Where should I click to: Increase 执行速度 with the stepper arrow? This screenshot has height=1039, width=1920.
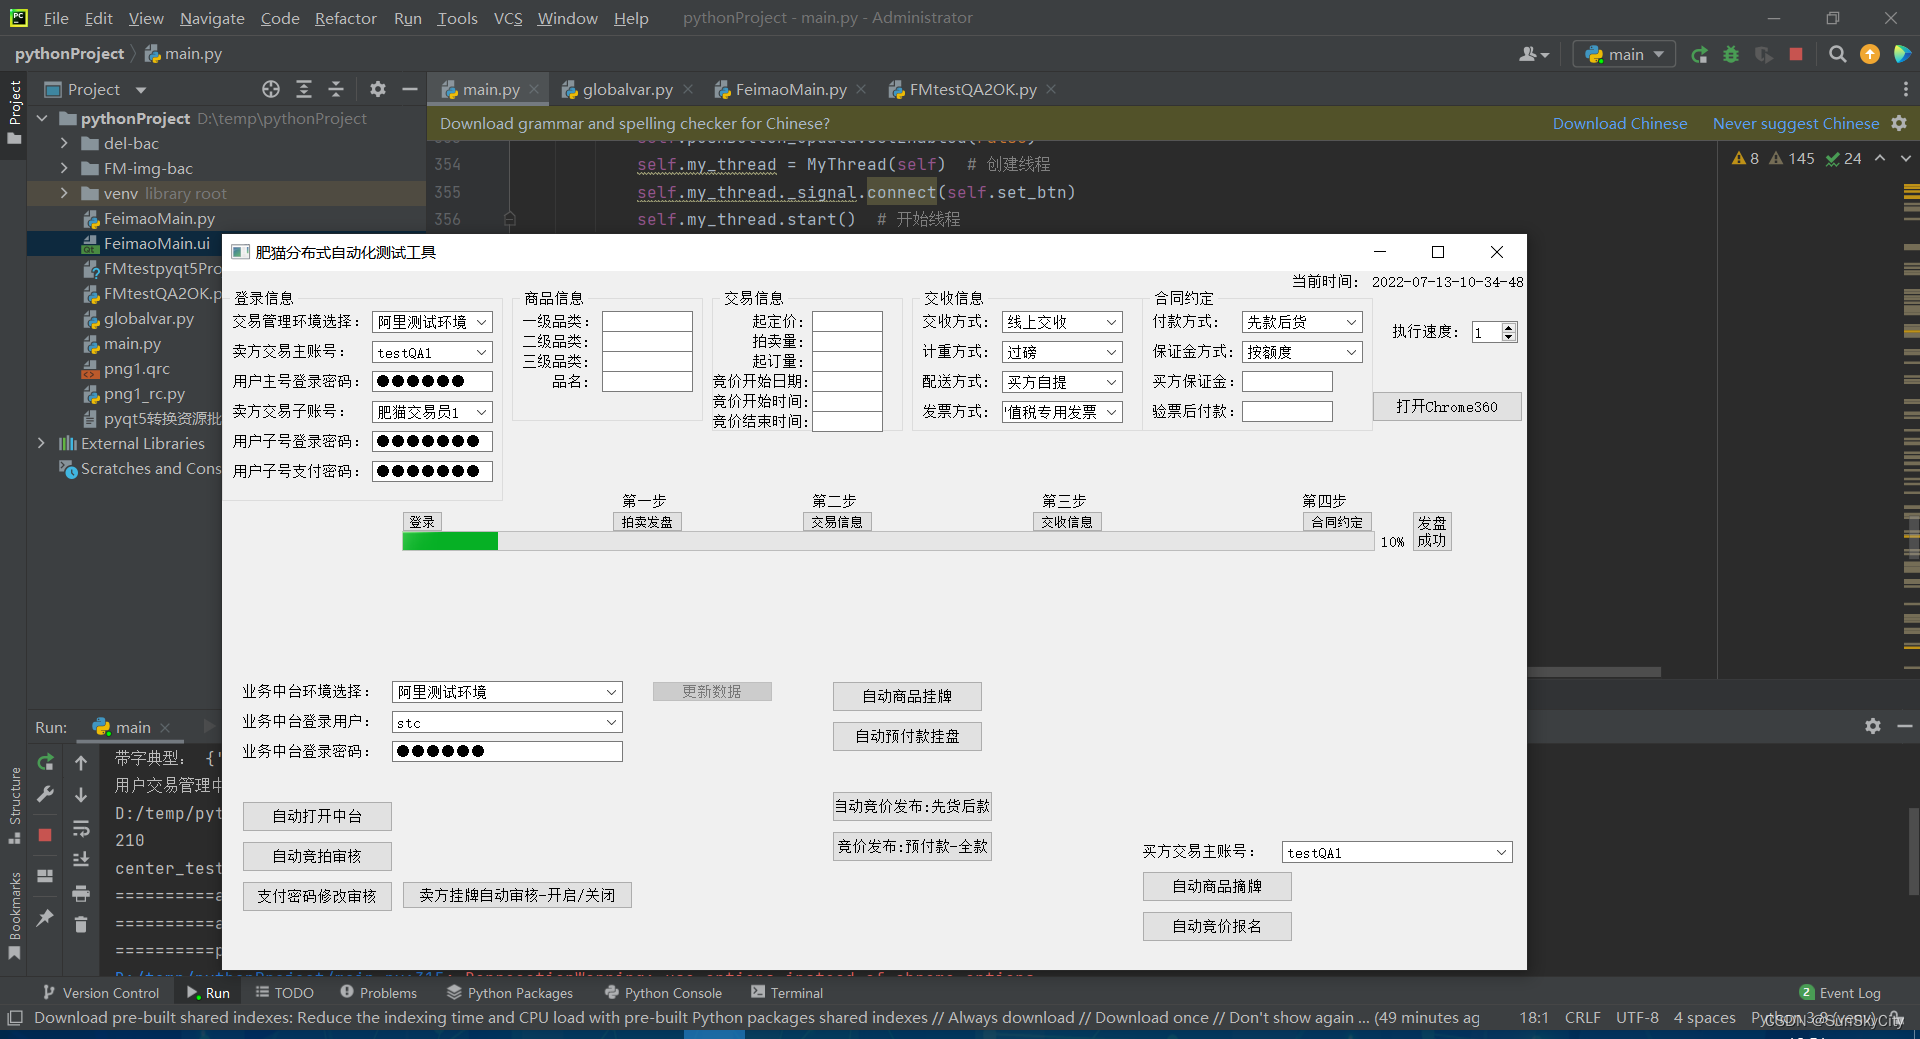tap(1508, 327)
